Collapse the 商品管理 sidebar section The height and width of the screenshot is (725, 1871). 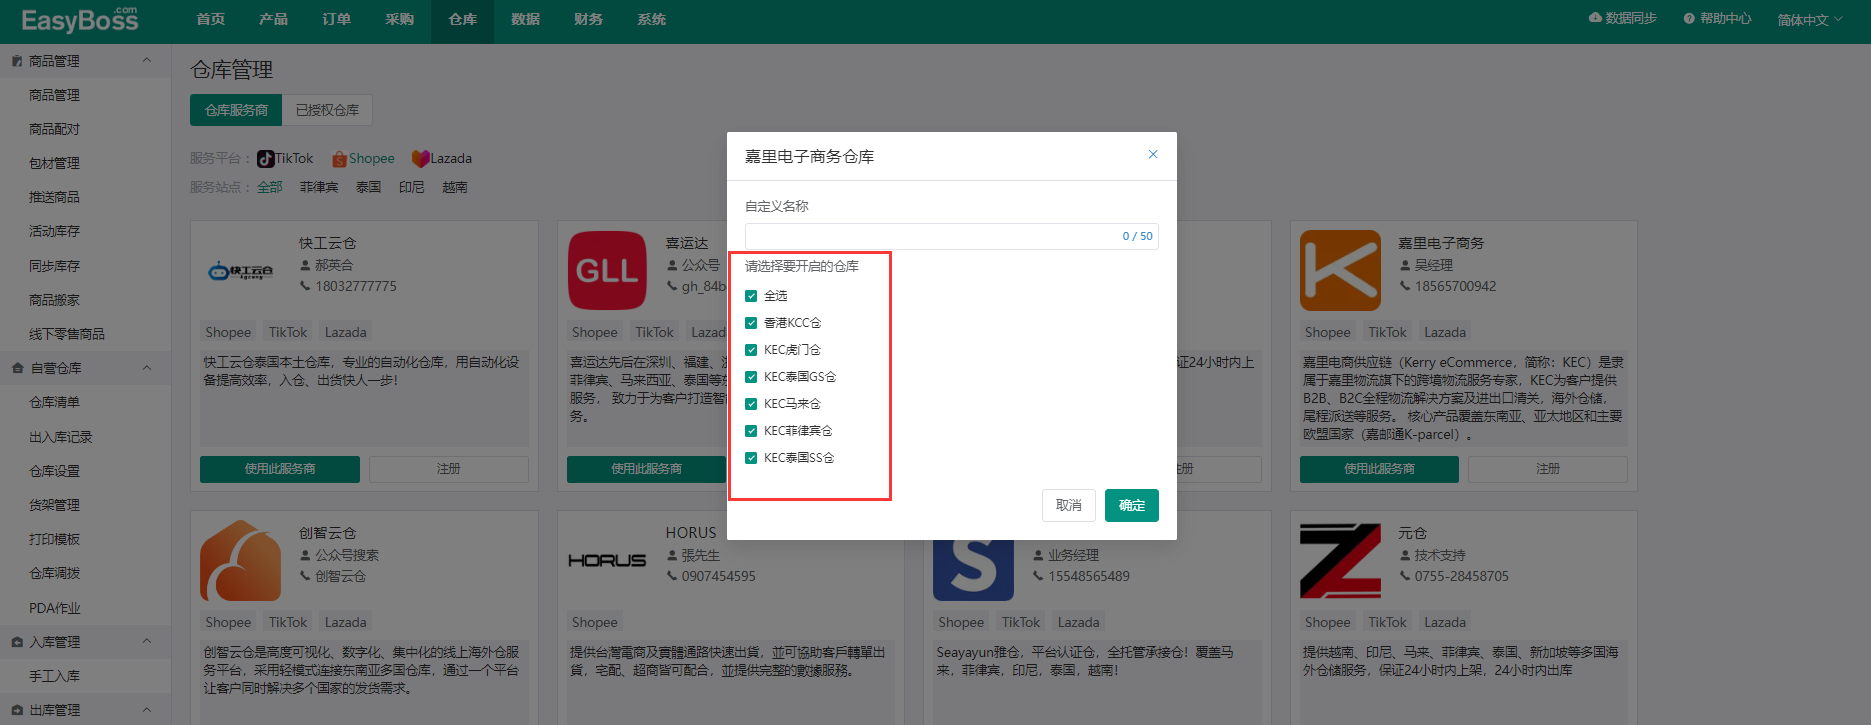[147, 61]
